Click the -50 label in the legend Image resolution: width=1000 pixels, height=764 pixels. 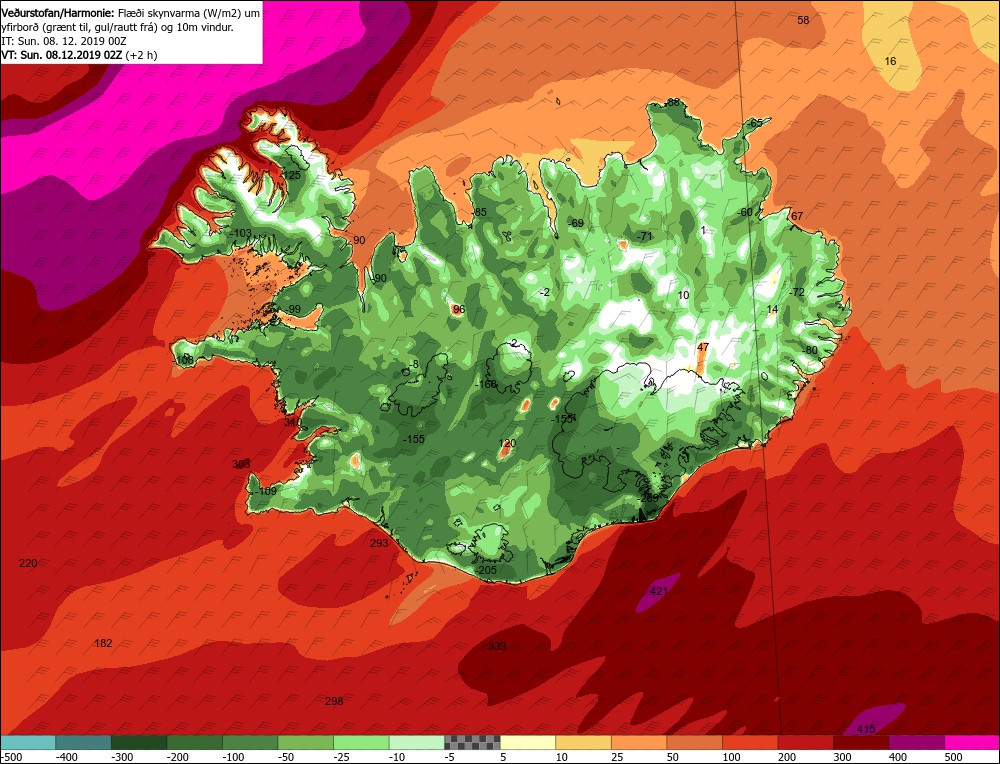(x=288, y=757)
